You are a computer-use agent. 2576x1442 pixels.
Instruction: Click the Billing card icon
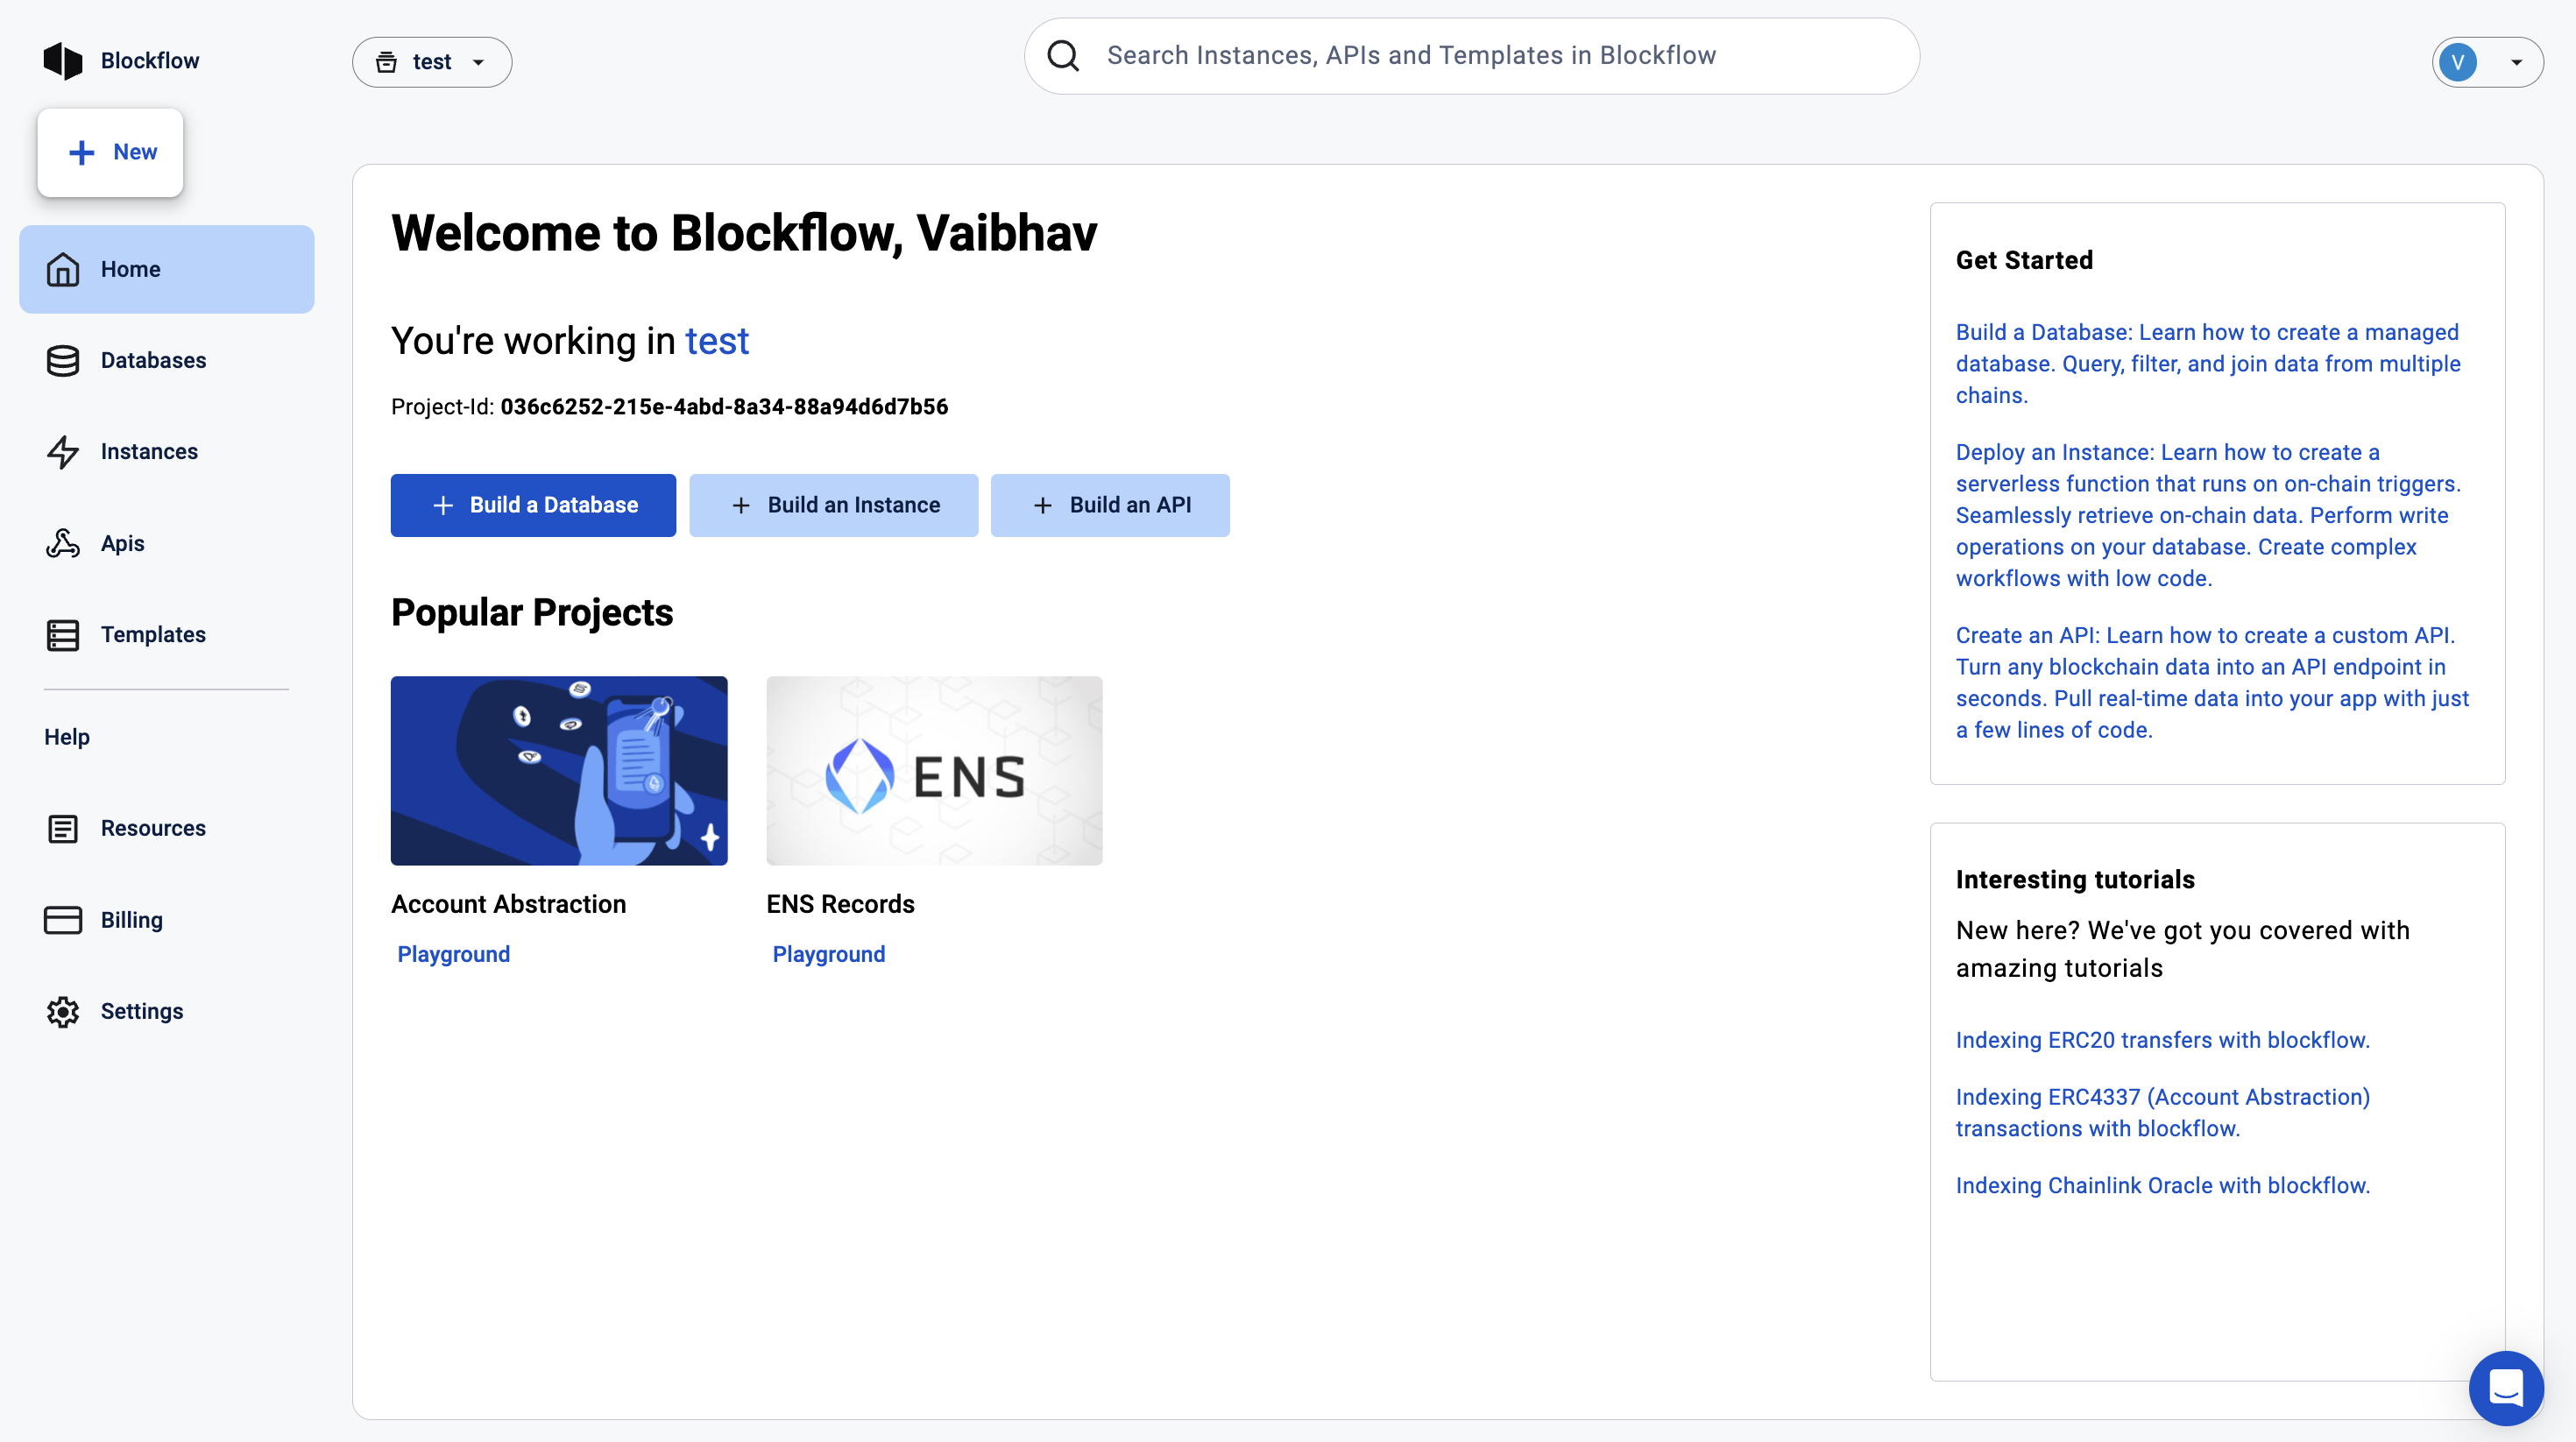[63, 920]
